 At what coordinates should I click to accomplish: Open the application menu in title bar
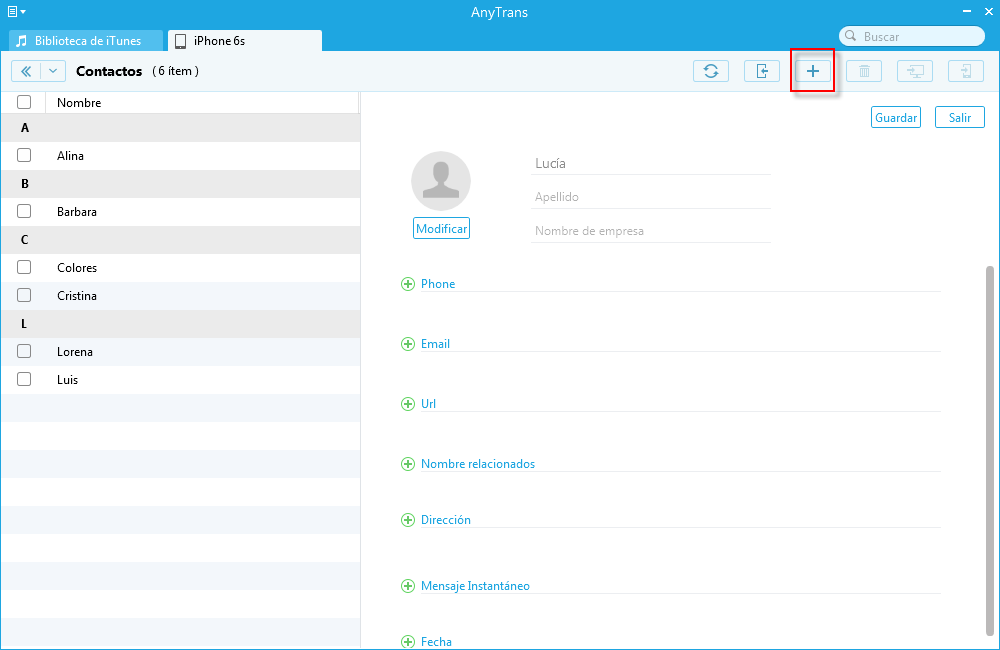point(16,11)
